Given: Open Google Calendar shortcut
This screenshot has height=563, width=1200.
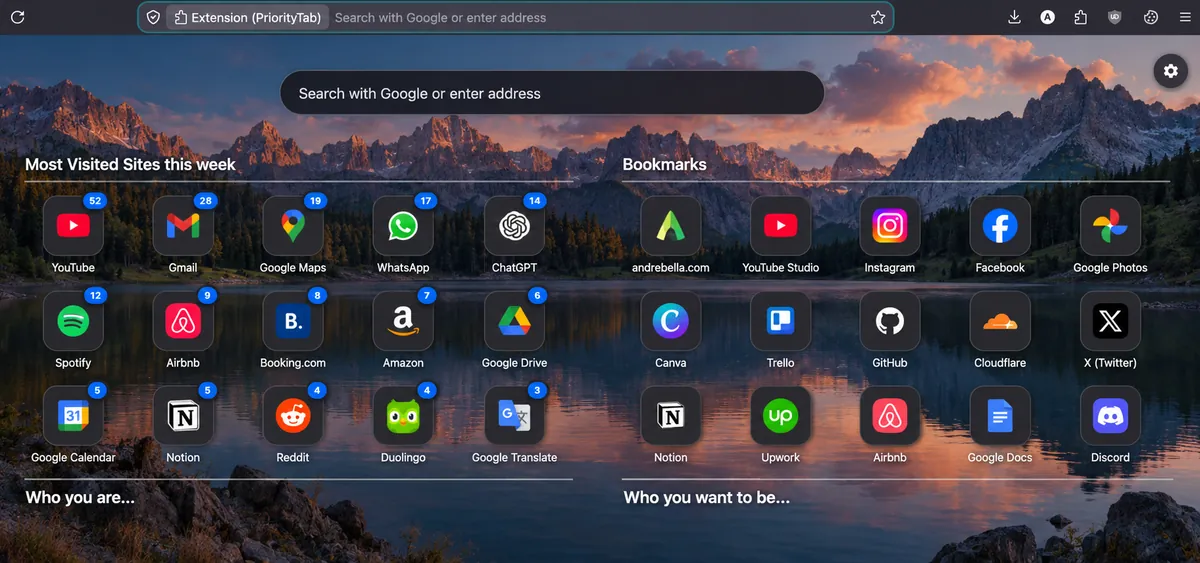Looking at the screenshot, I should [x=73, y=416].
